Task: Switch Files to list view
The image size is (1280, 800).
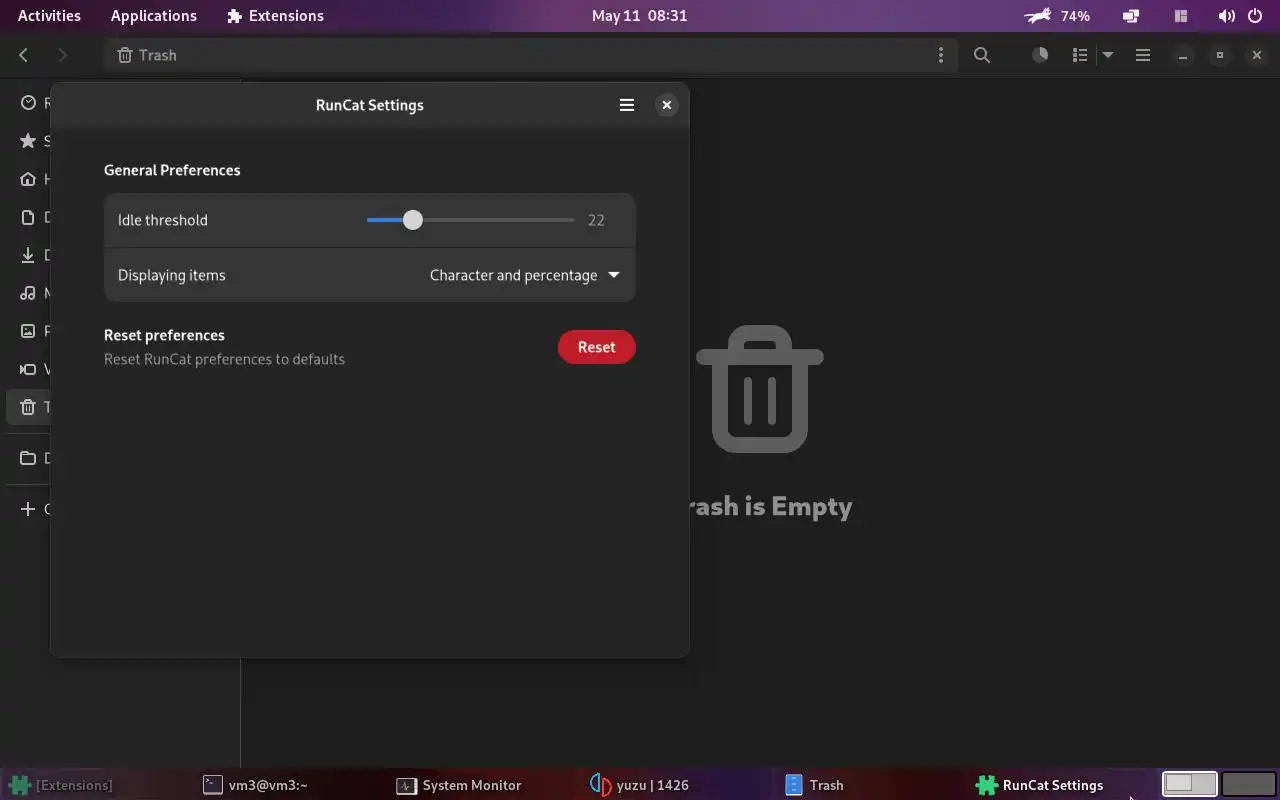Action: (1080, 55)
